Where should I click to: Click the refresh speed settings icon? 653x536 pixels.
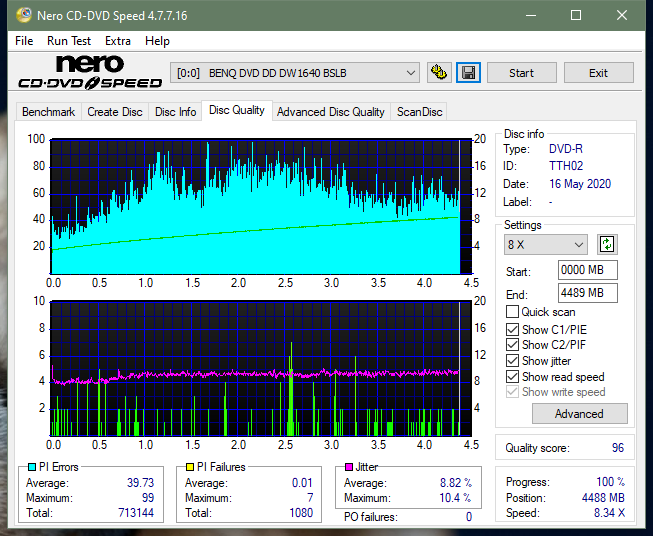(x=607, y=244)
